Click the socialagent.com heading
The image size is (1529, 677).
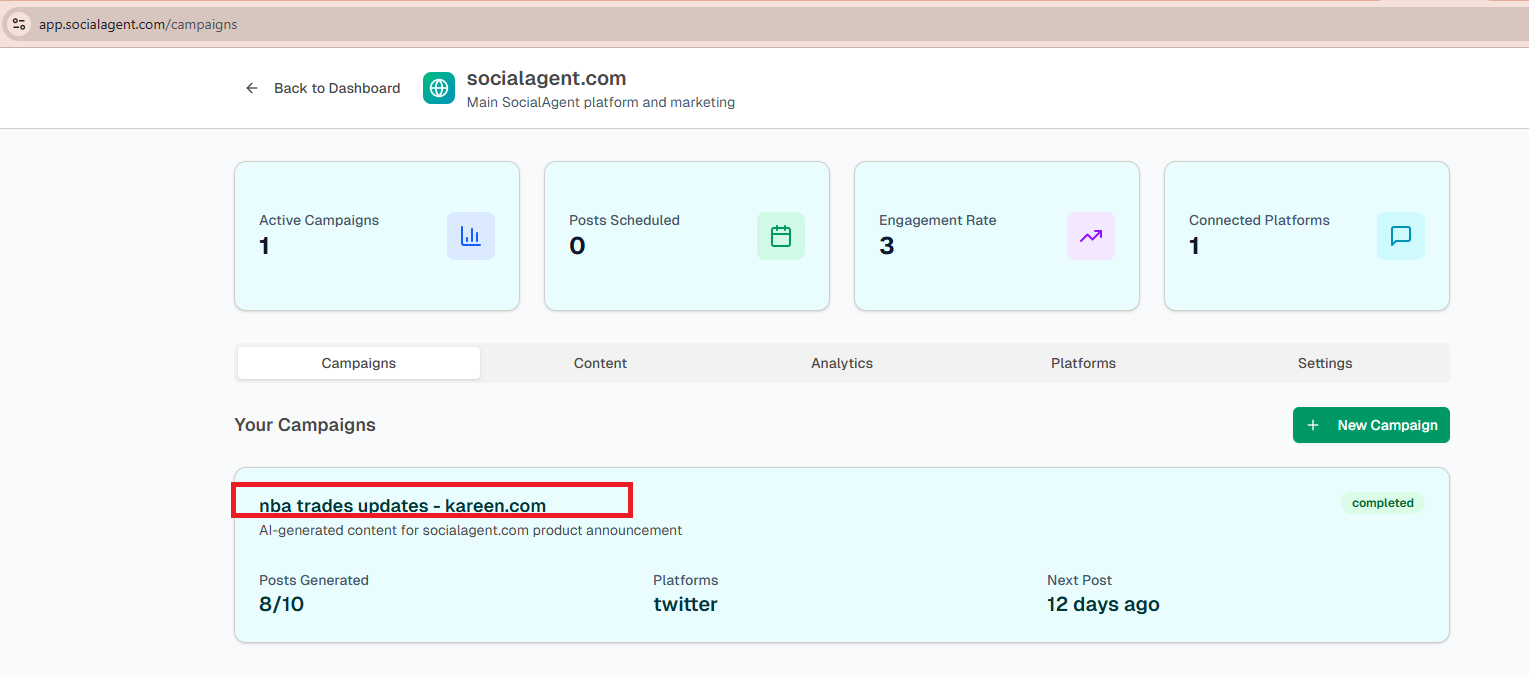tap(546, 78)
